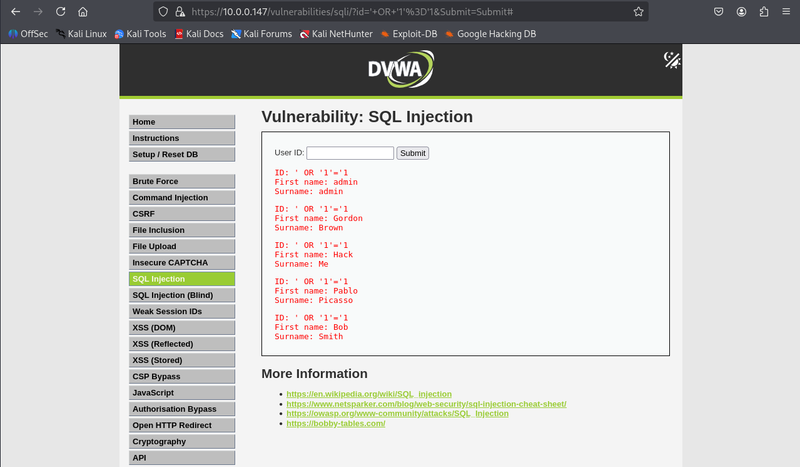Open the API module
Screen dimensions: 800x467
click(x=182, y=458)
